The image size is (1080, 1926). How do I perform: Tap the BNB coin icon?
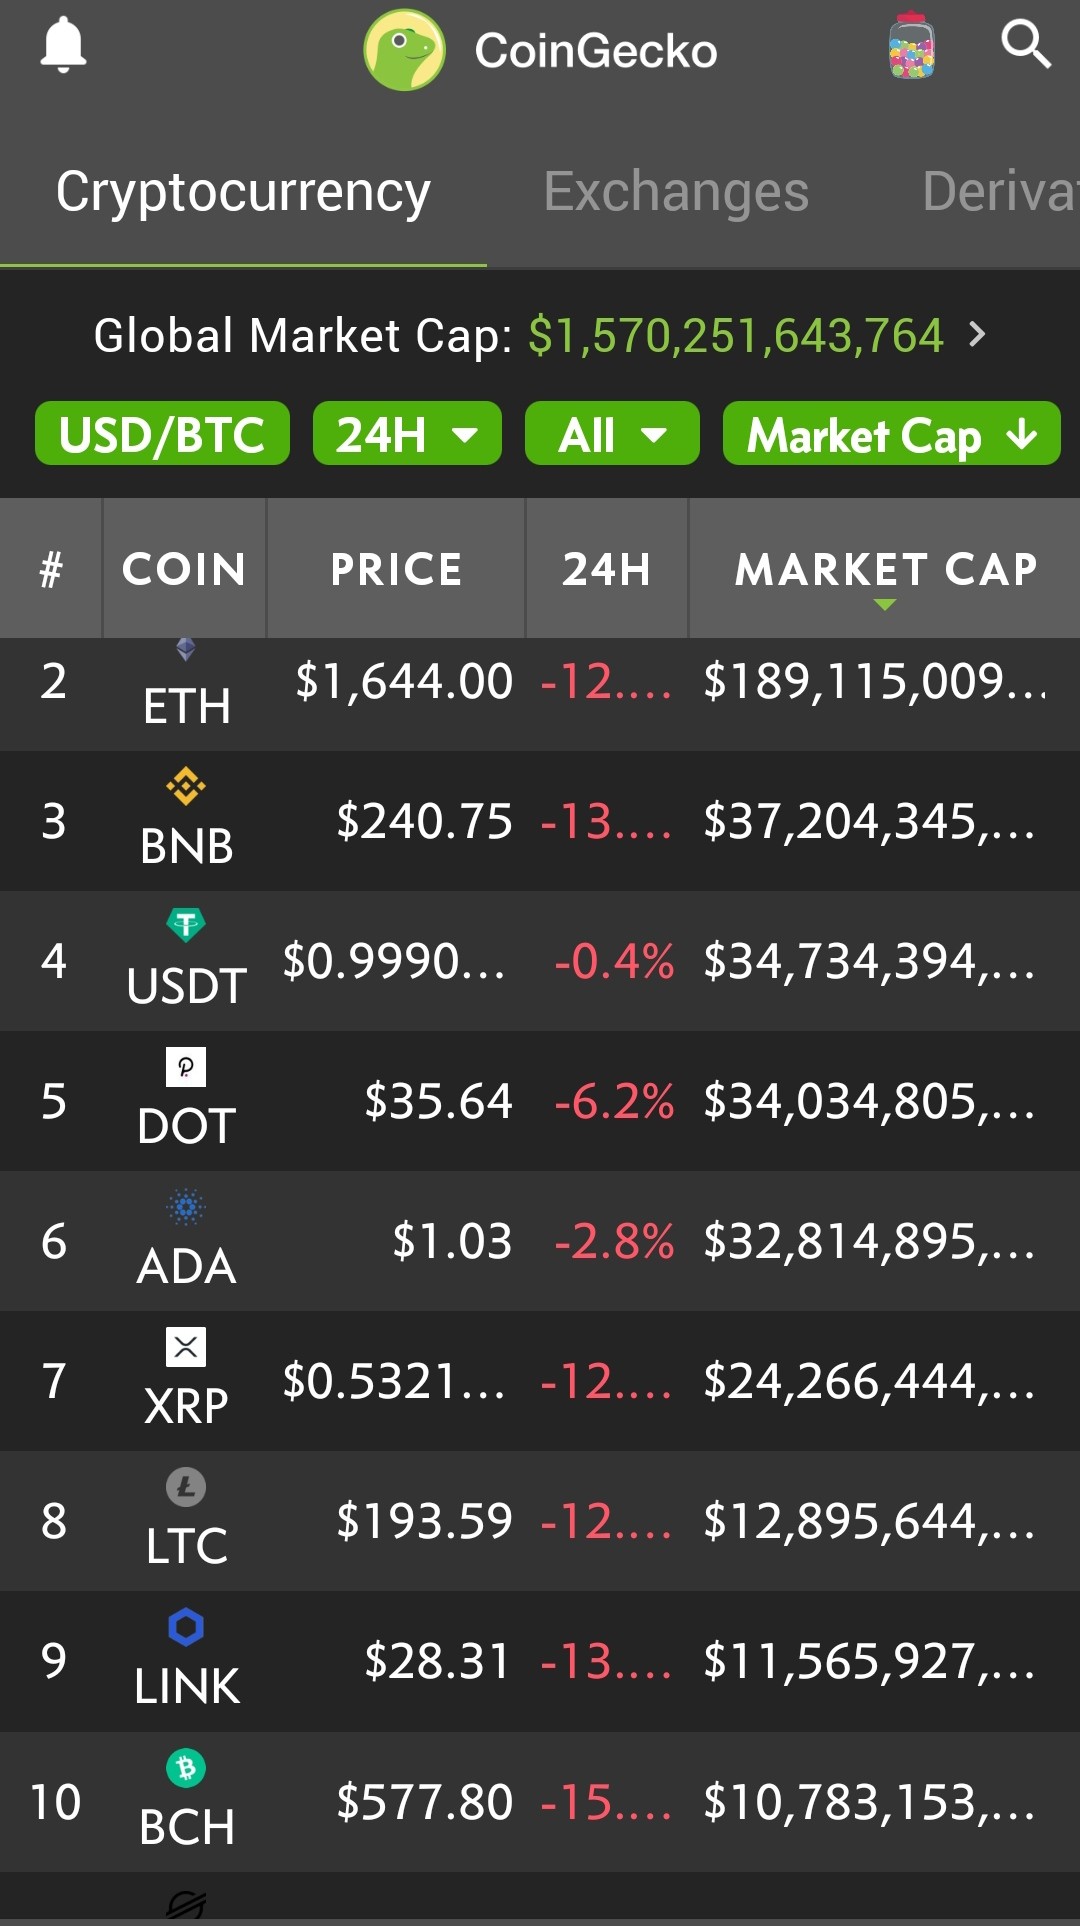pyautogui.click(x=186, y=787)
